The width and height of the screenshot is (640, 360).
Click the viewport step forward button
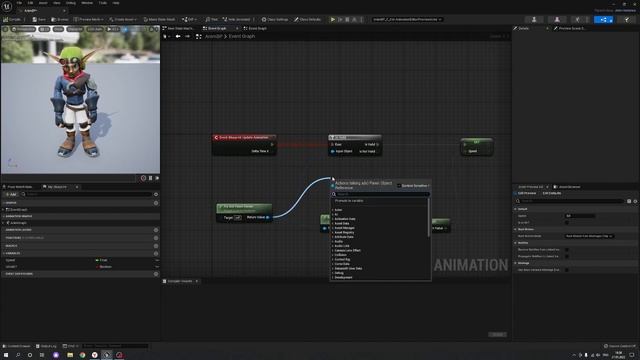click(x=157, y=178)
